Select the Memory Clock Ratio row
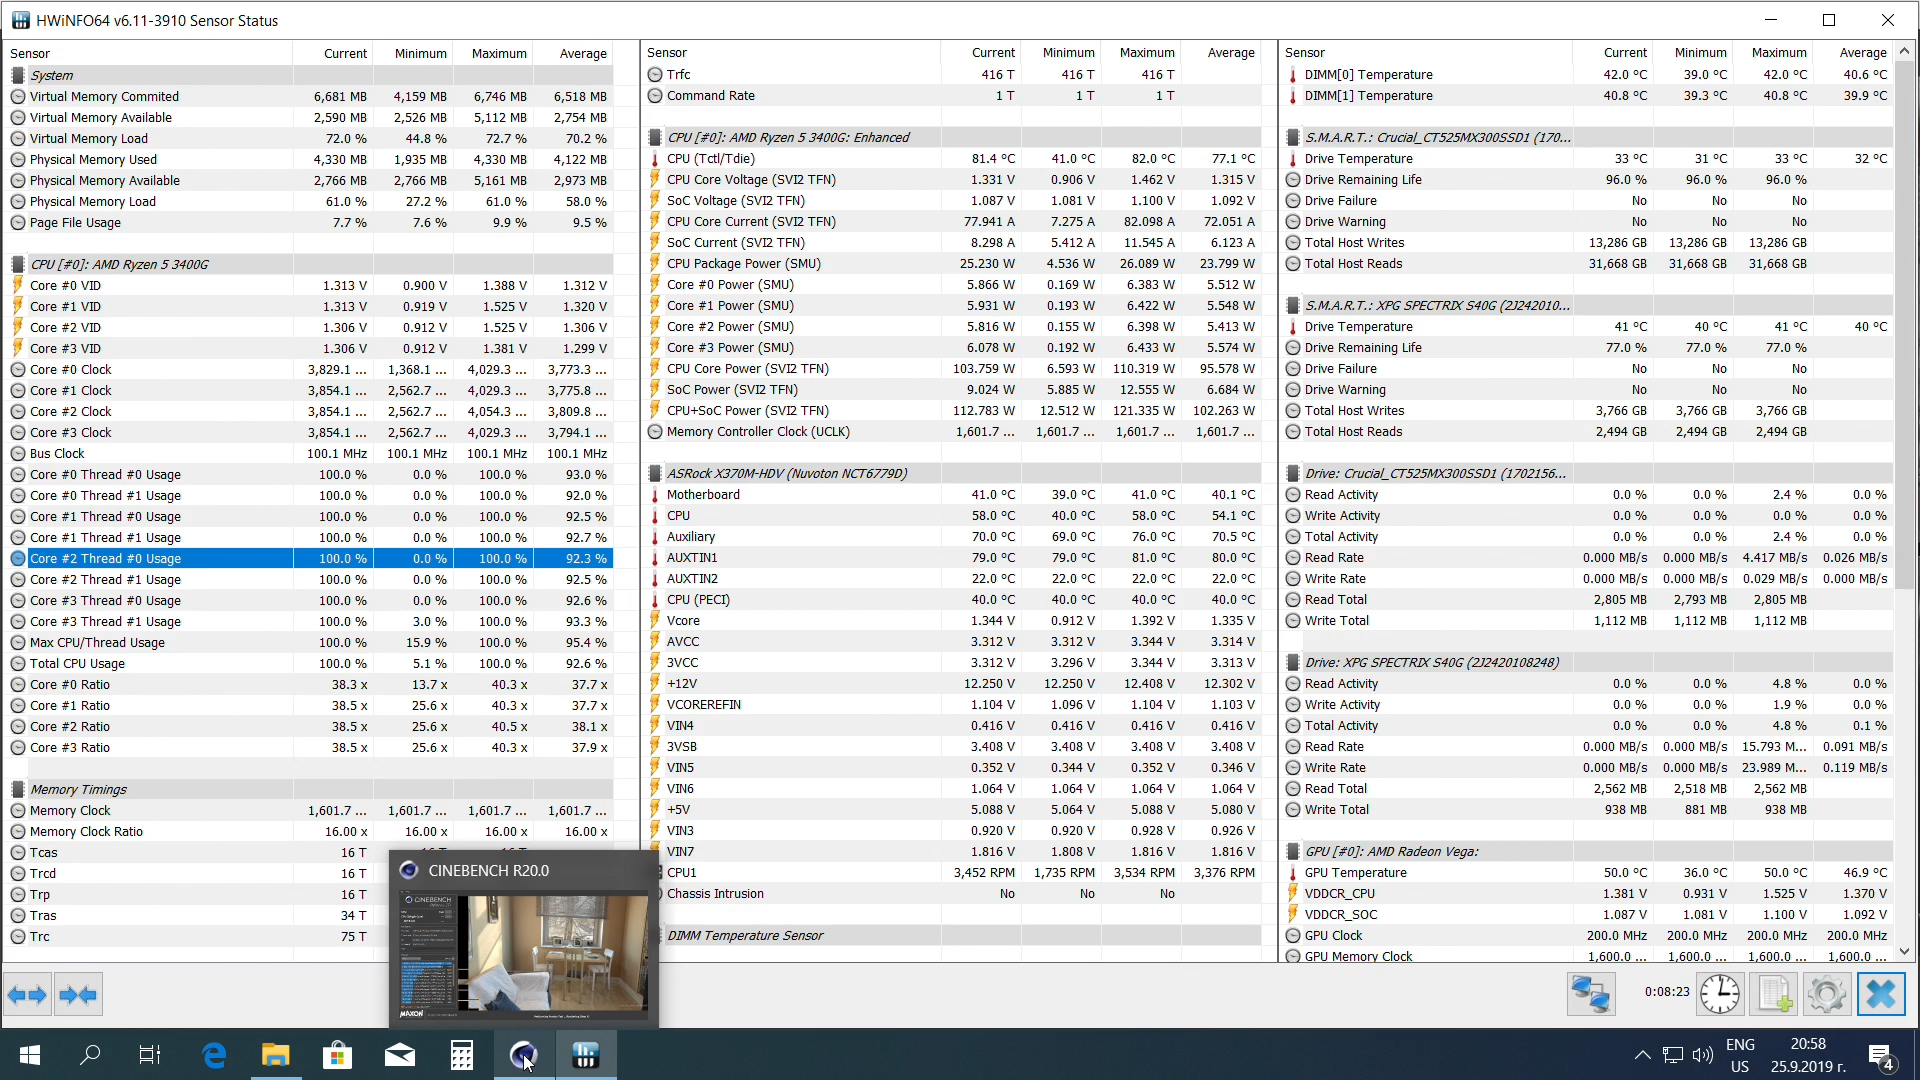The width and height of the screenshot is (1920, 1080). coord(310,831)
